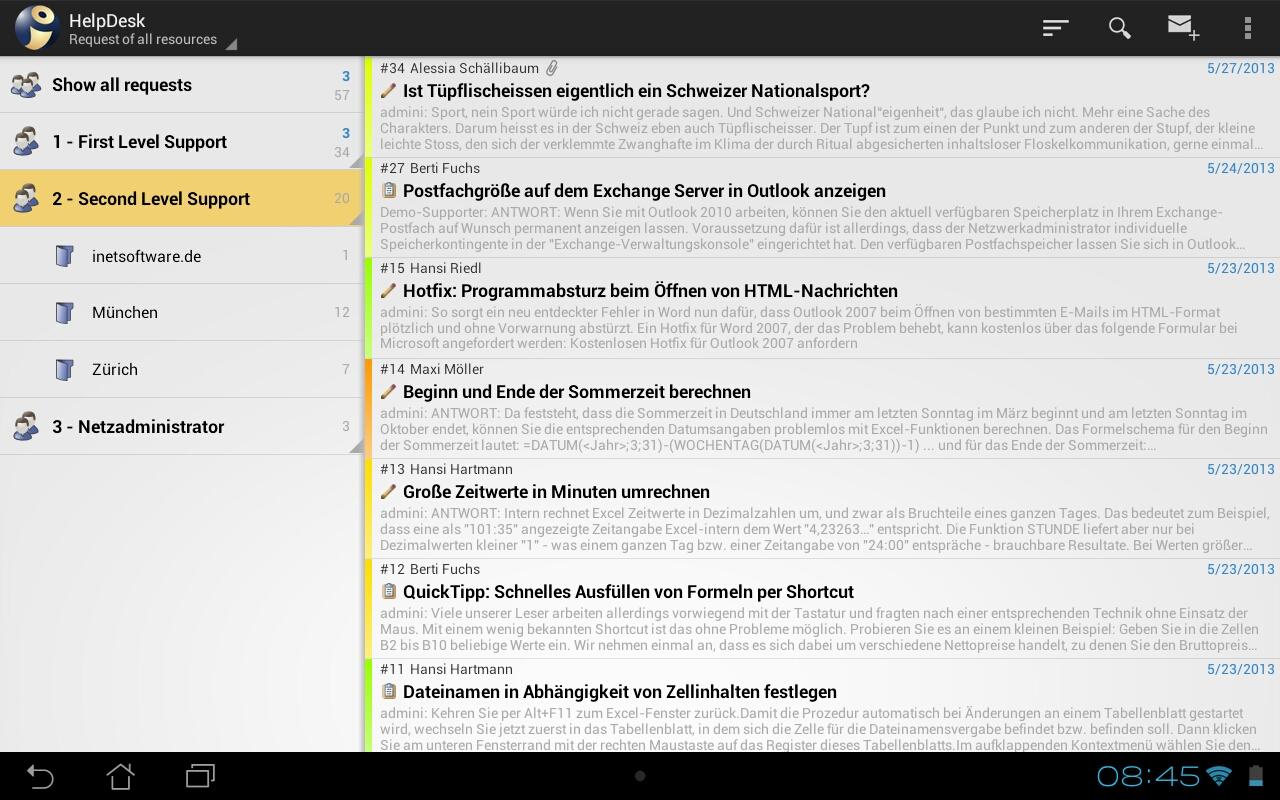Click the pencil icon on Tüpflischeissen request
This screenshot has height=800, width=1280.
pos(389,91)
